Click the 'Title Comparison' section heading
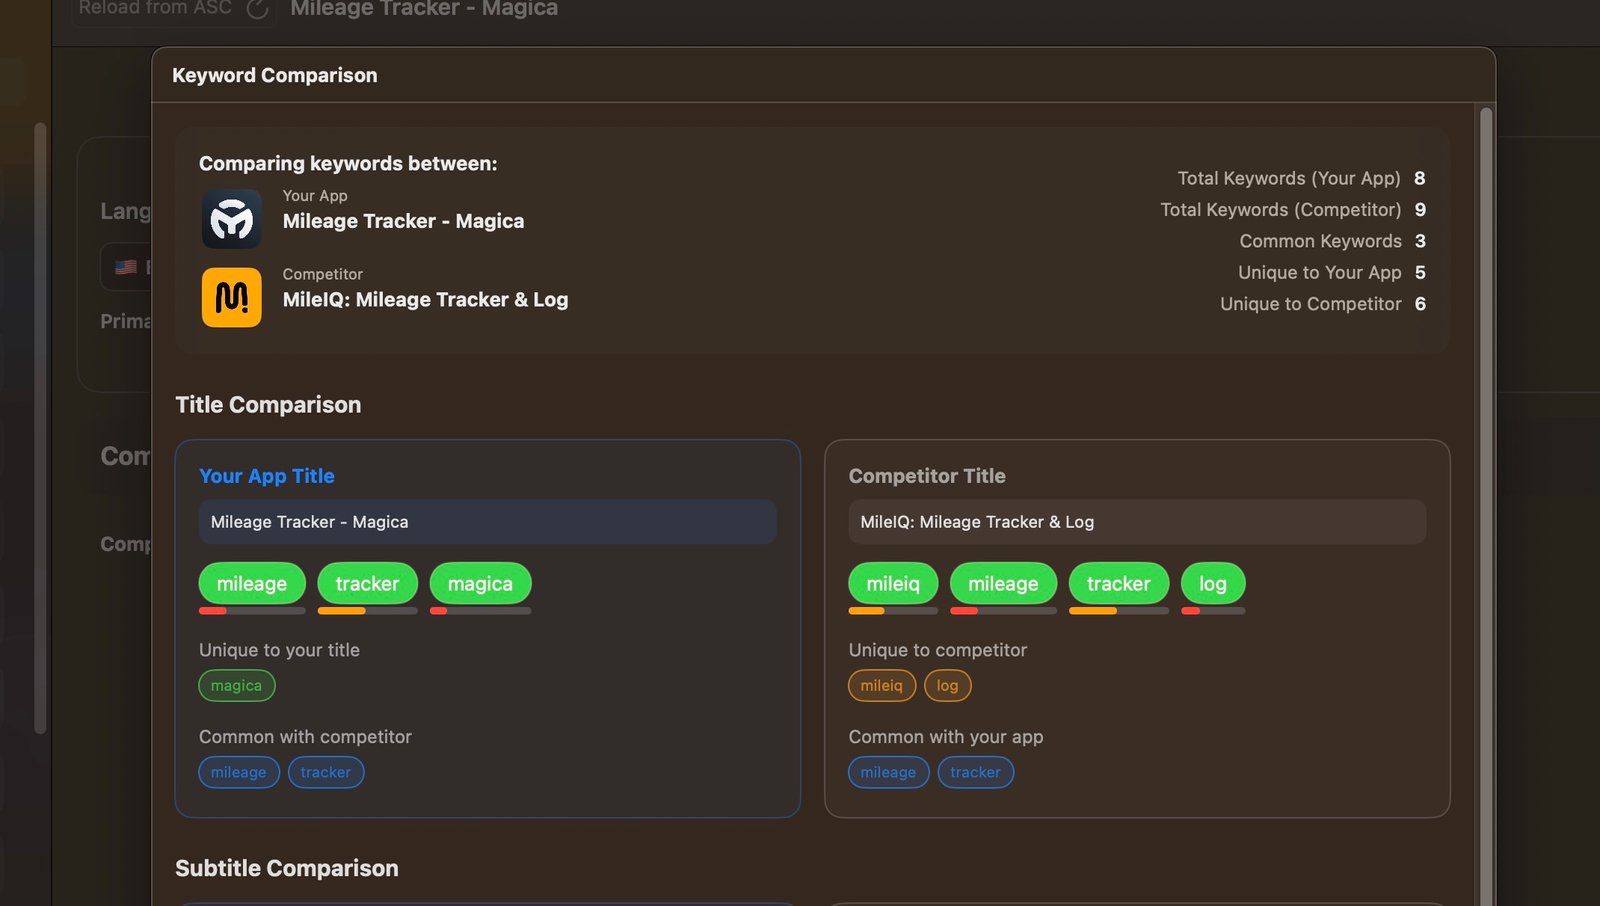Viewport: 1600px width, 906px height. [x=268, y=405]
